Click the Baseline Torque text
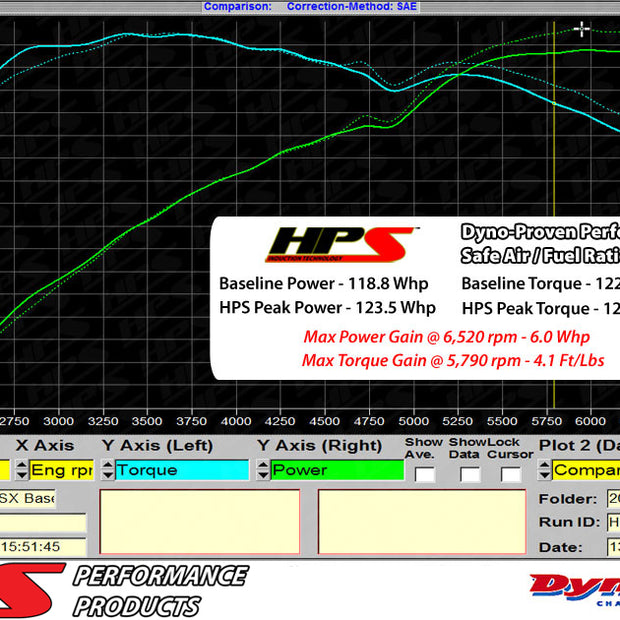 (541, 284)
